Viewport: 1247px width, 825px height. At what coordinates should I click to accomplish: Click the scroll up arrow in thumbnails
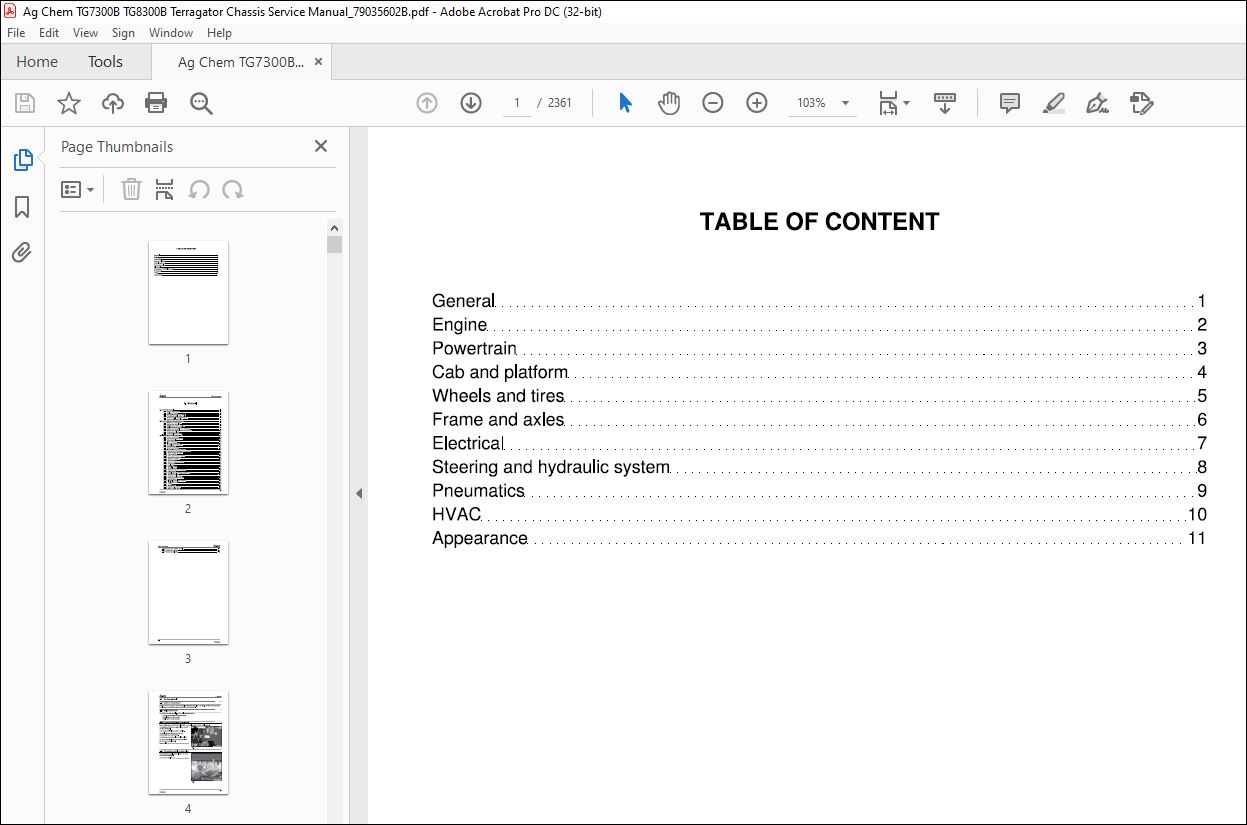[x=335, y=228]
